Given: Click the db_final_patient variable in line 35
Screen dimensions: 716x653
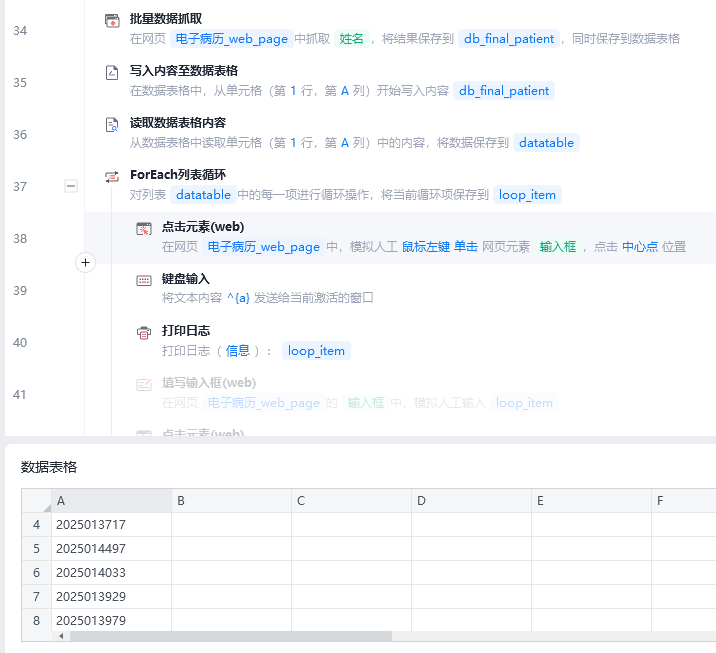Looking at the screenshot, I should [x=504, y=91].
